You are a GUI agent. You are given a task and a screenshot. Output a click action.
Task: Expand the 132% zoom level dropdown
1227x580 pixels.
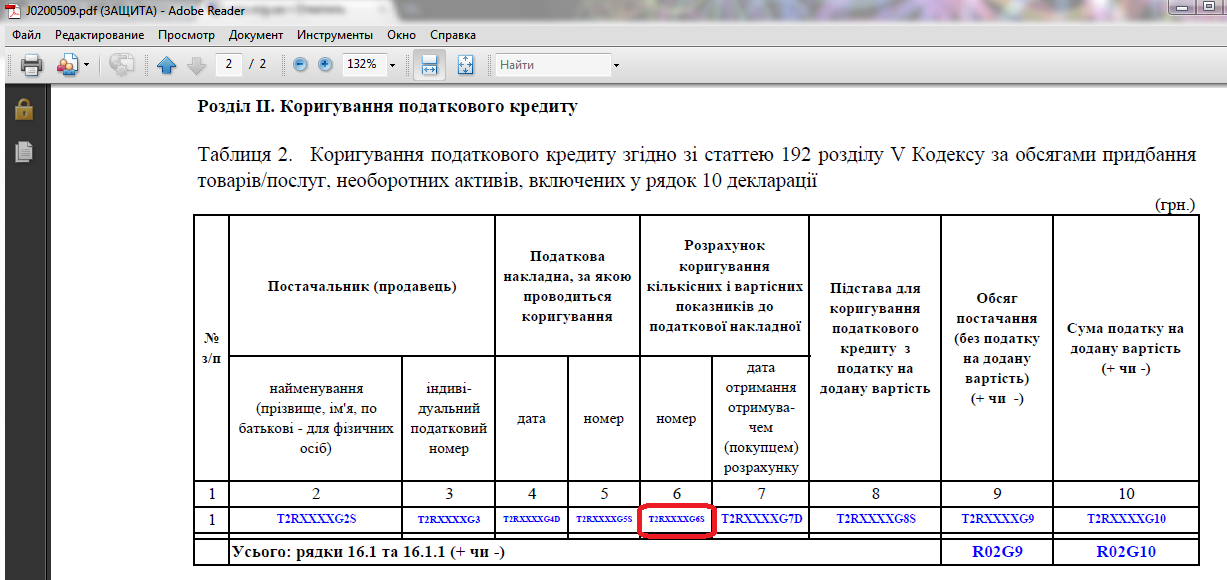tap(392, 65)
